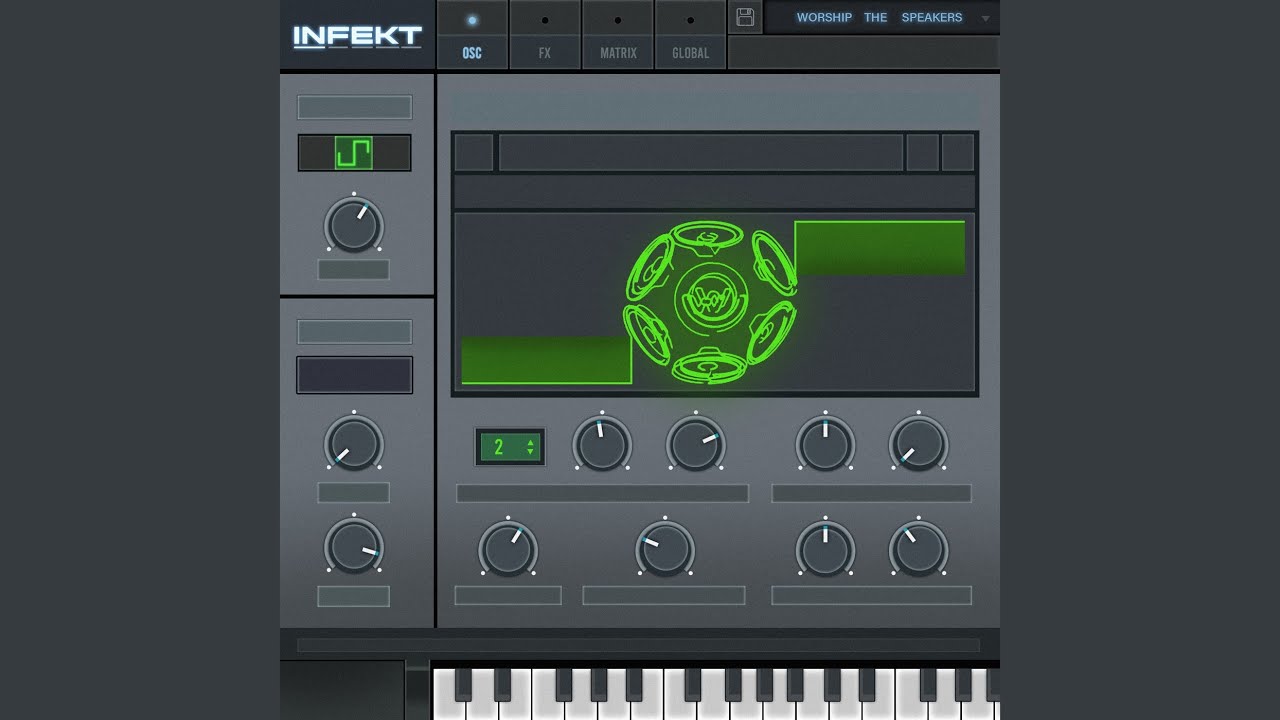1280x720 pixels.
Task: Click the knob below the square waveform selector
Action: [x=354, y=225]
